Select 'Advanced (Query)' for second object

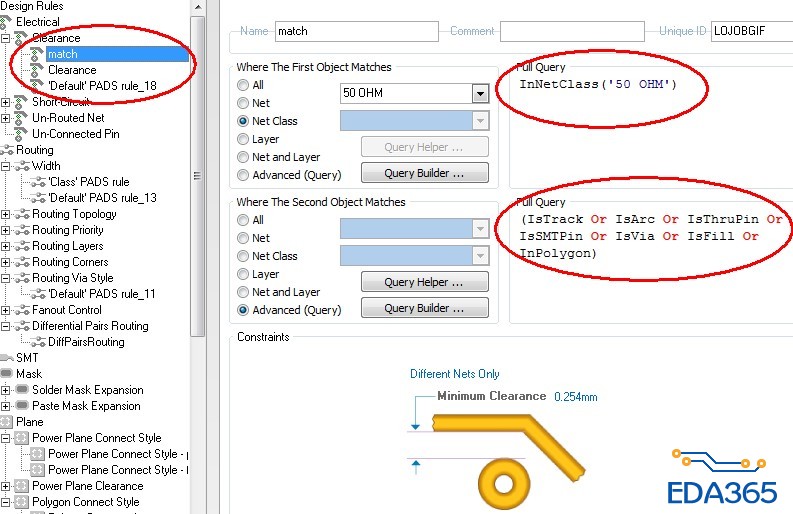pos(243,310)
